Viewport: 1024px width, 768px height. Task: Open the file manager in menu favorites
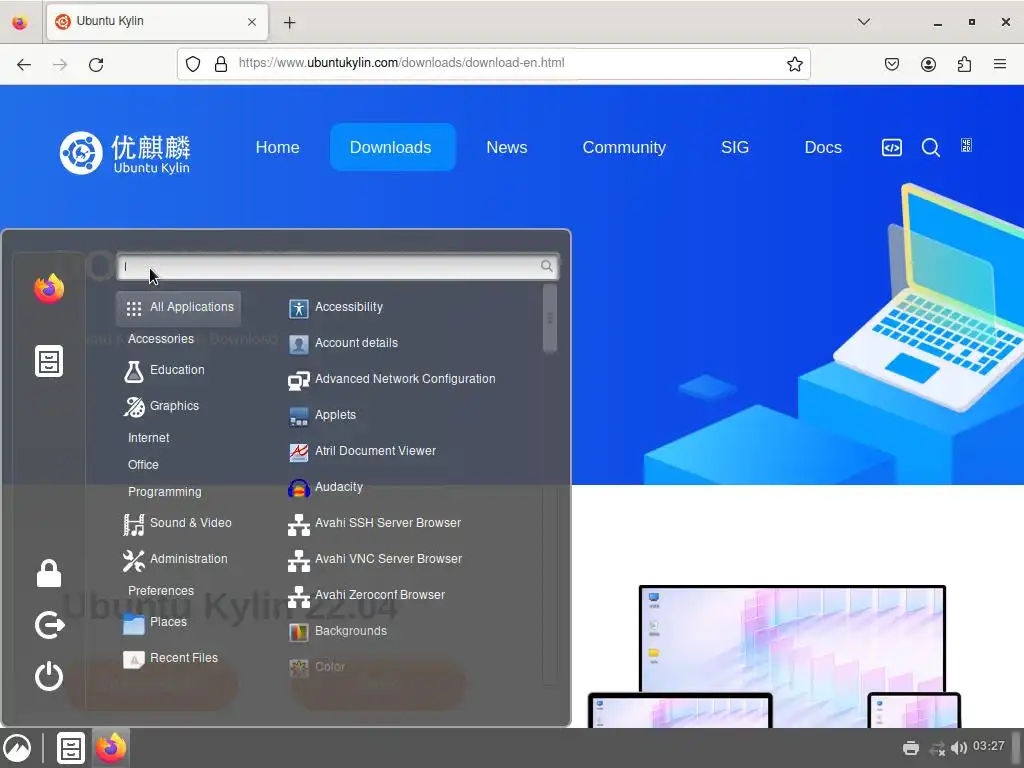point(49,361)
